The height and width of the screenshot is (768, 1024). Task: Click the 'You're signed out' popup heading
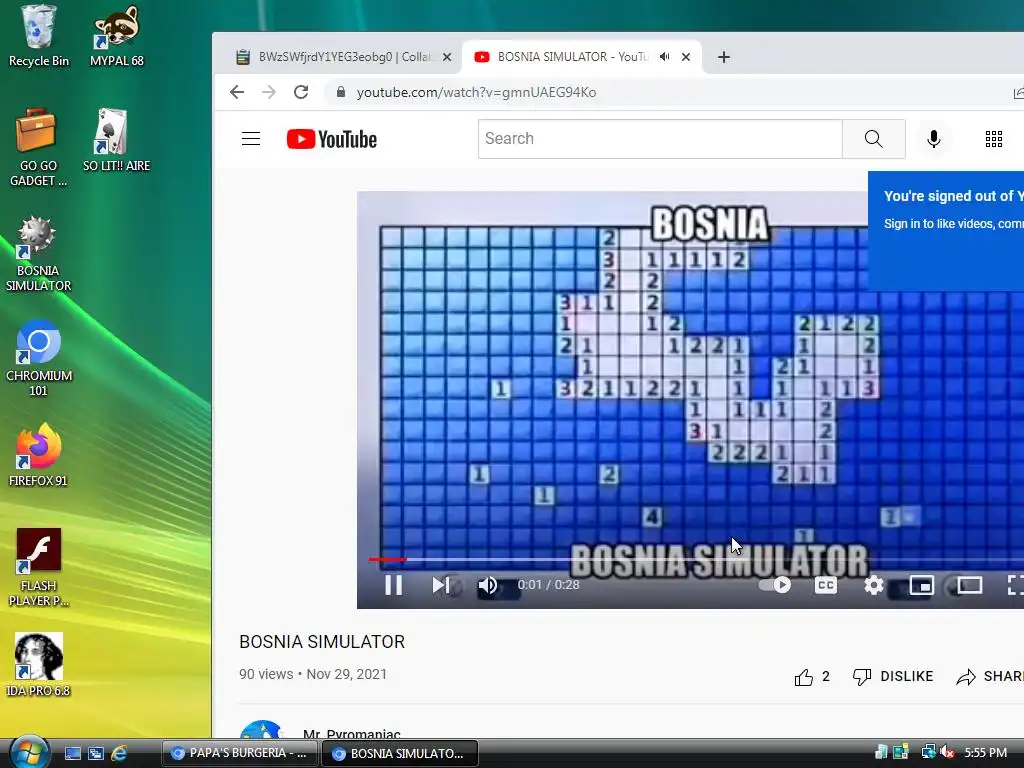[953, 196]
